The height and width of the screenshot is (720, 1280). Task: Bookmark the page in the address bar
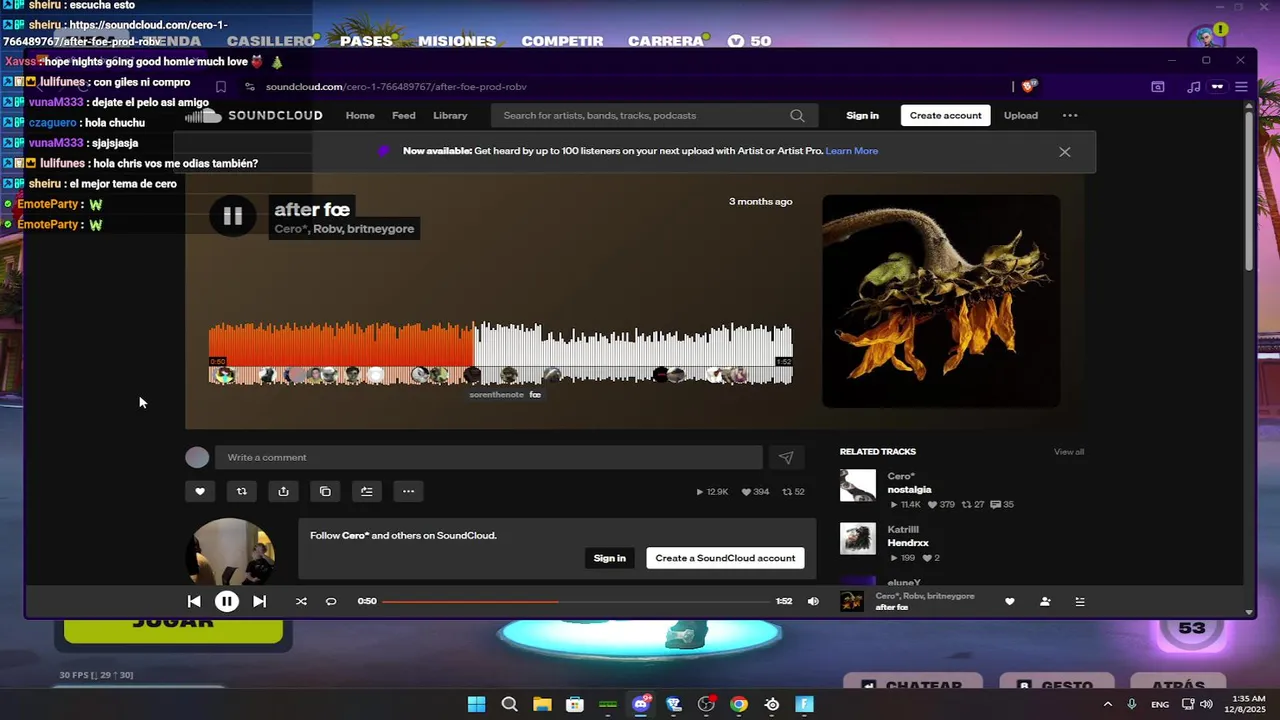click(x=221, y=87)
